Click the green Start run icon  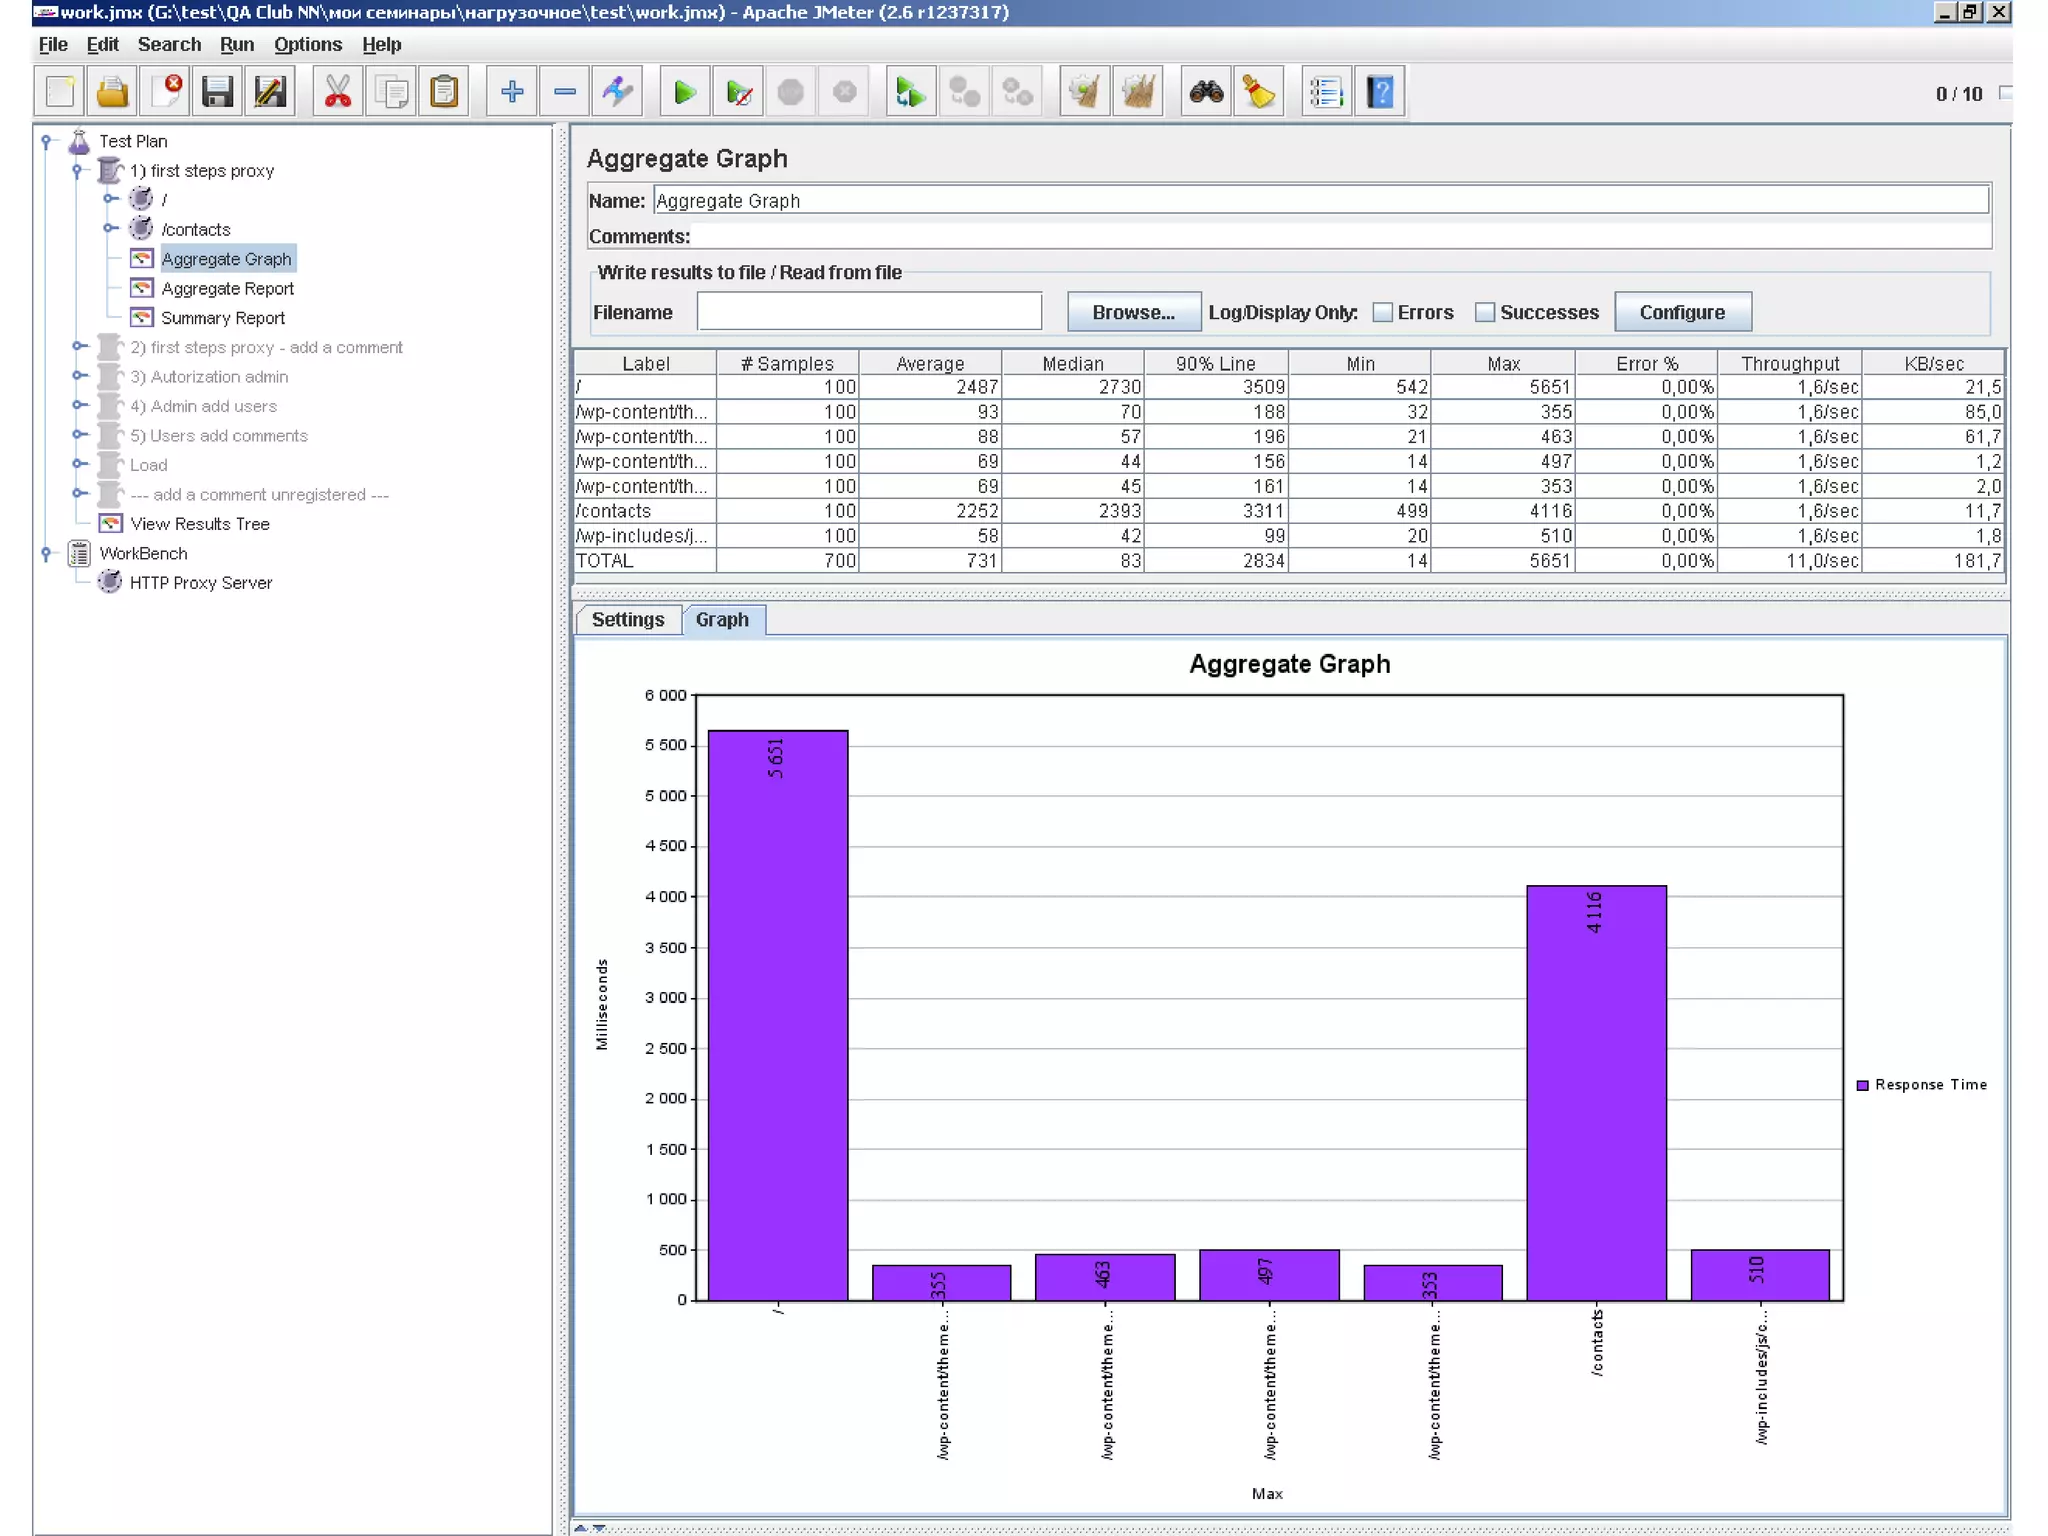(x=685, y=93)
